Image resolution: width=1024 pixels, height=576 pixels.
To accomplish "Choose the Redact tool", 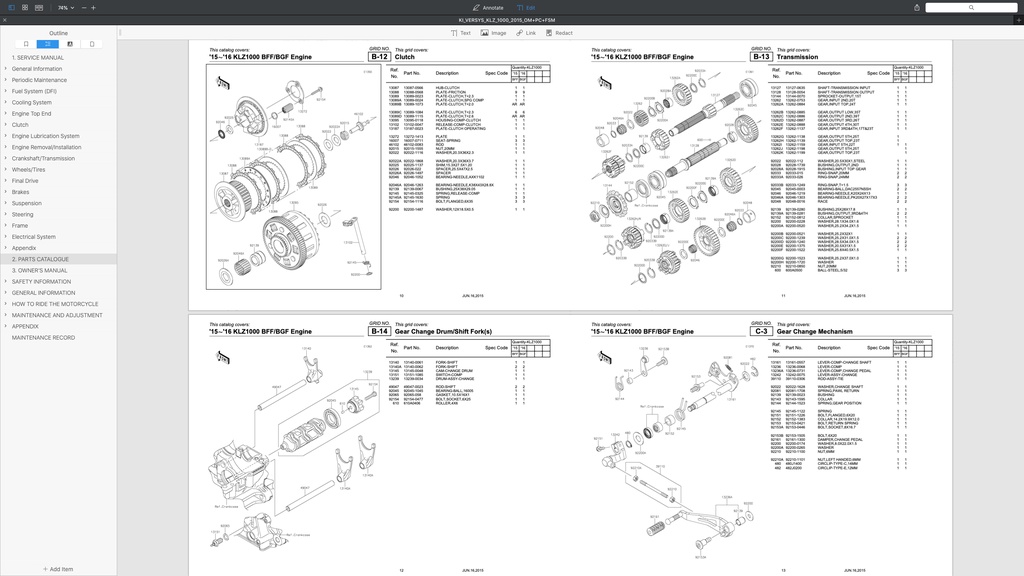I will pyautogui.click(x=559, y=33).
